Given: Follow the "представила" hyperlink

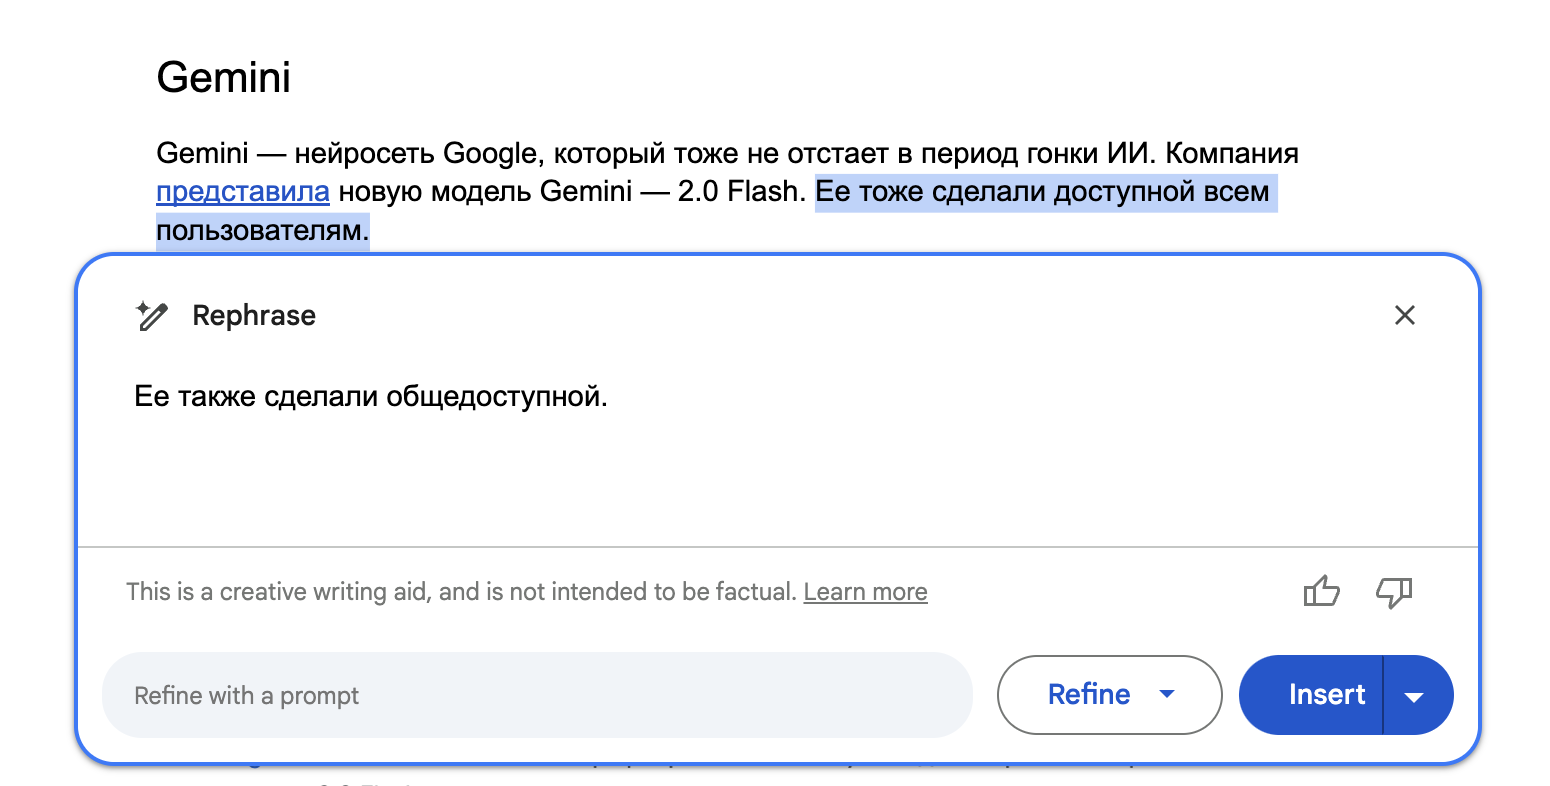Looking at the screenshot, I should tap(243, 191).
